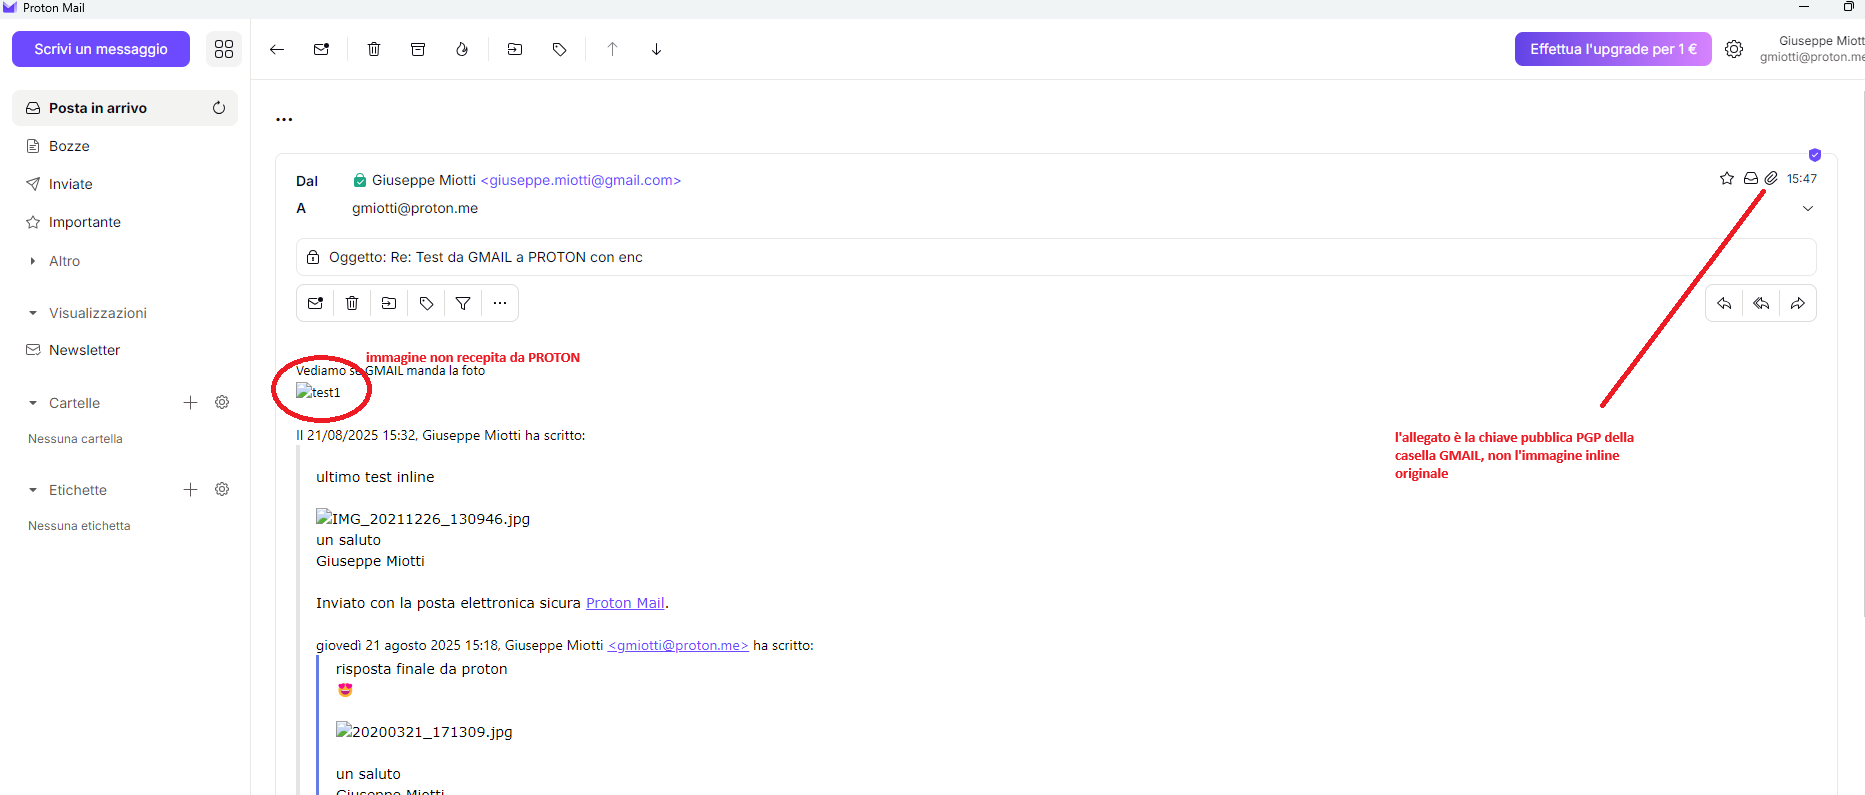Go back to the message list

[277, 49]
